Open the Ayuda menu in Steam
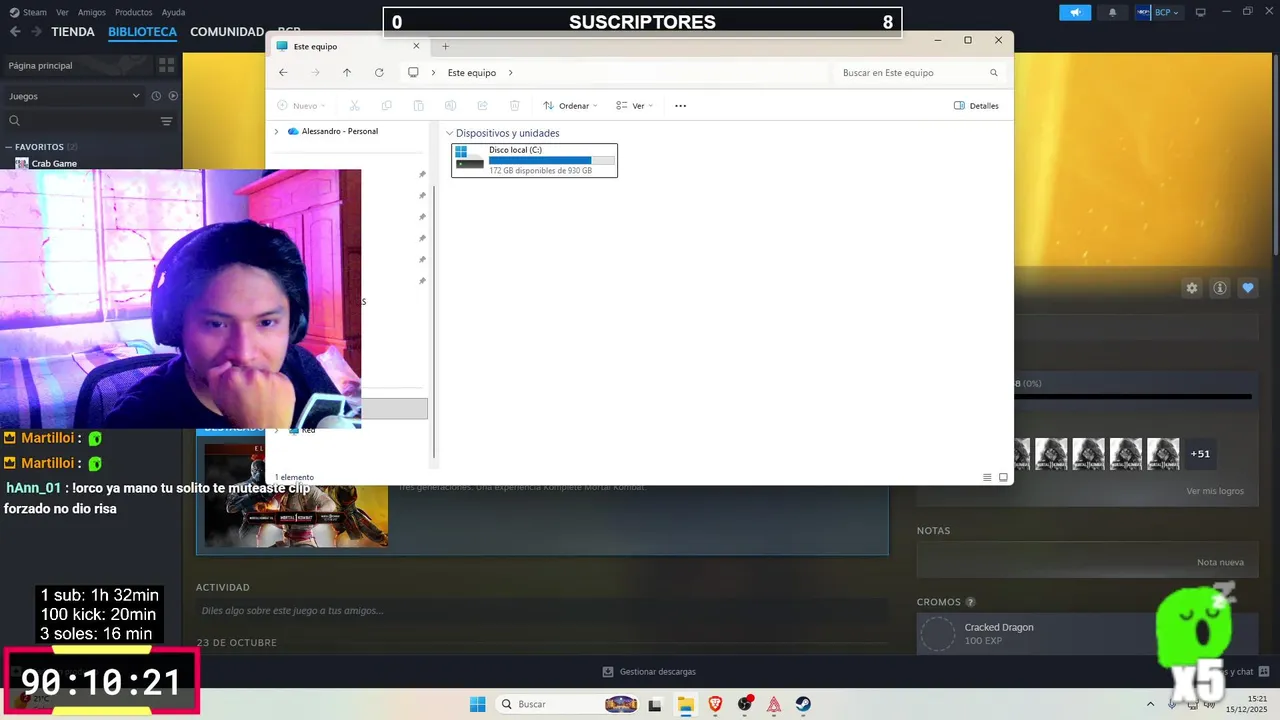The width and height of the screenshot is (1280, 720). coord(174,12)
